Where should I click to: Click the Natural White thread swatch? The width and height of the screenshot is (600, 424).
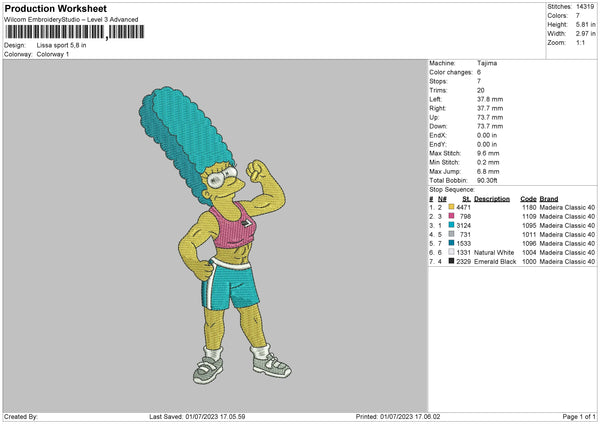451,252
